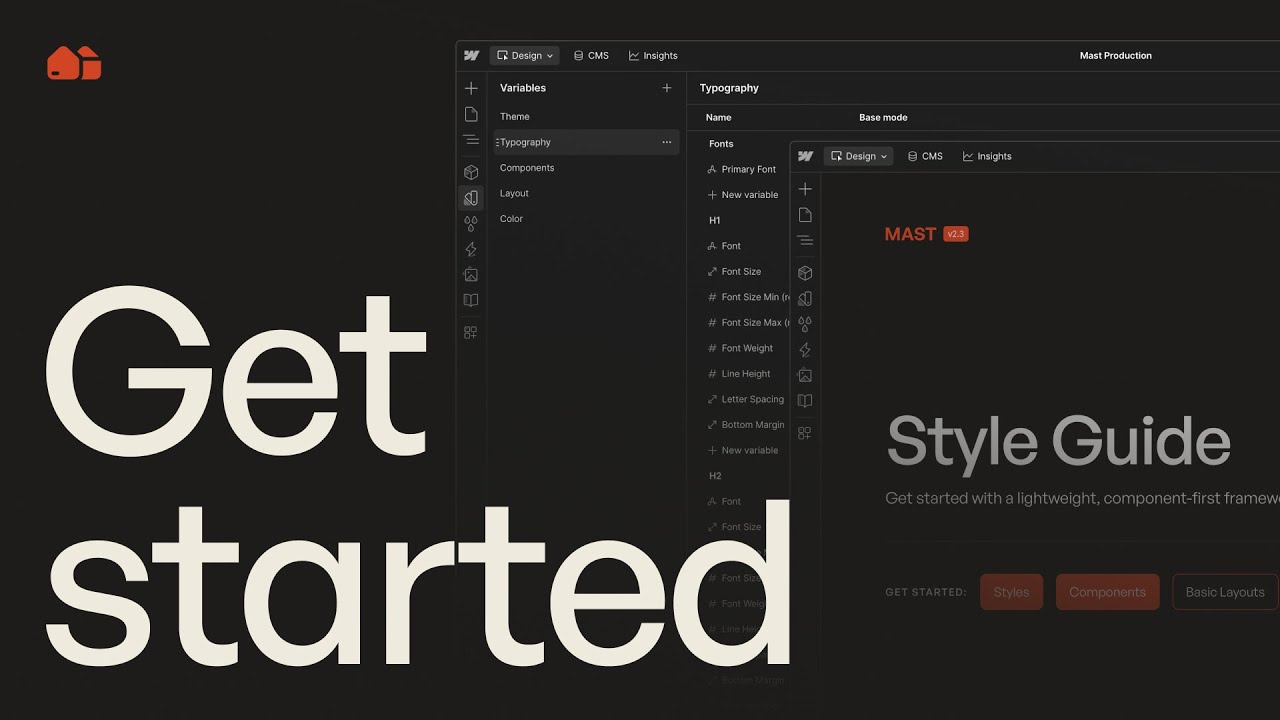
Task: Open the book icon in back window sidebar
Action: click(x=471, y=300)
